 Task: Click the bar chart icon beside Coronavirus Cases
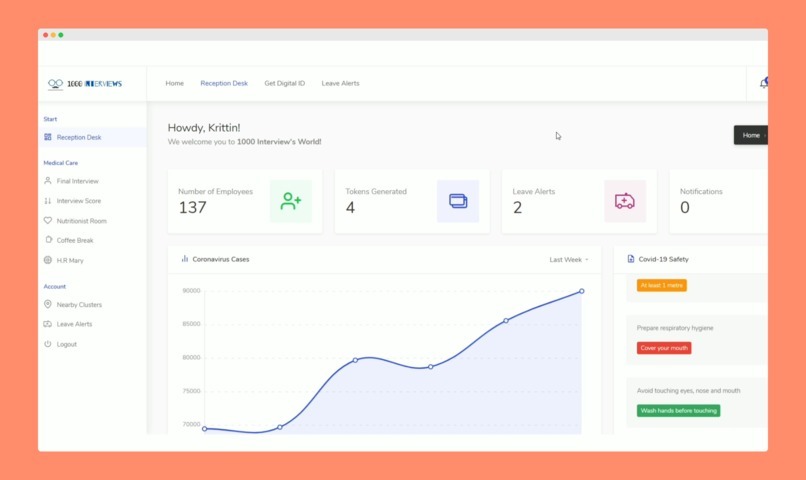point(185,259)
